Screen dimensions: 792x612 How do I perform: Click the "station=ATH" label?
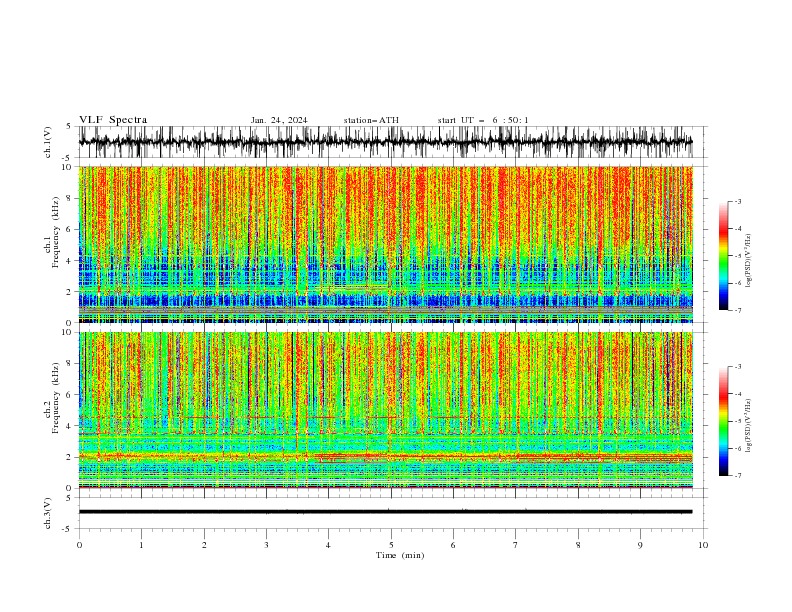[x=371, y=120]
